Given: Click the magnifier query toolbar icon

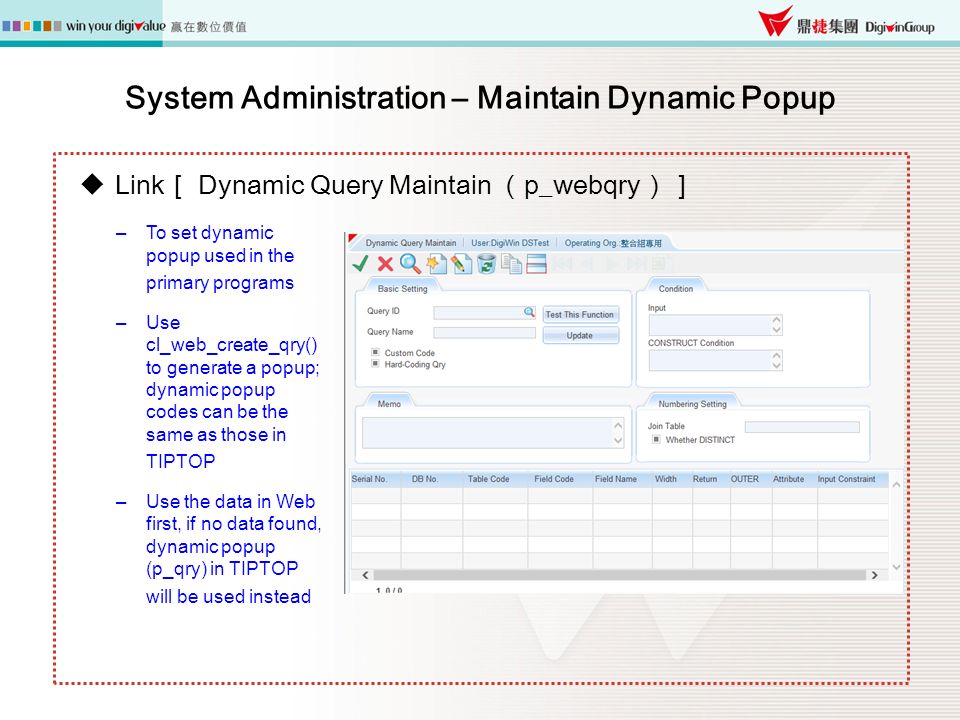Looking at the screenshot, I should (x=410, y=264).
